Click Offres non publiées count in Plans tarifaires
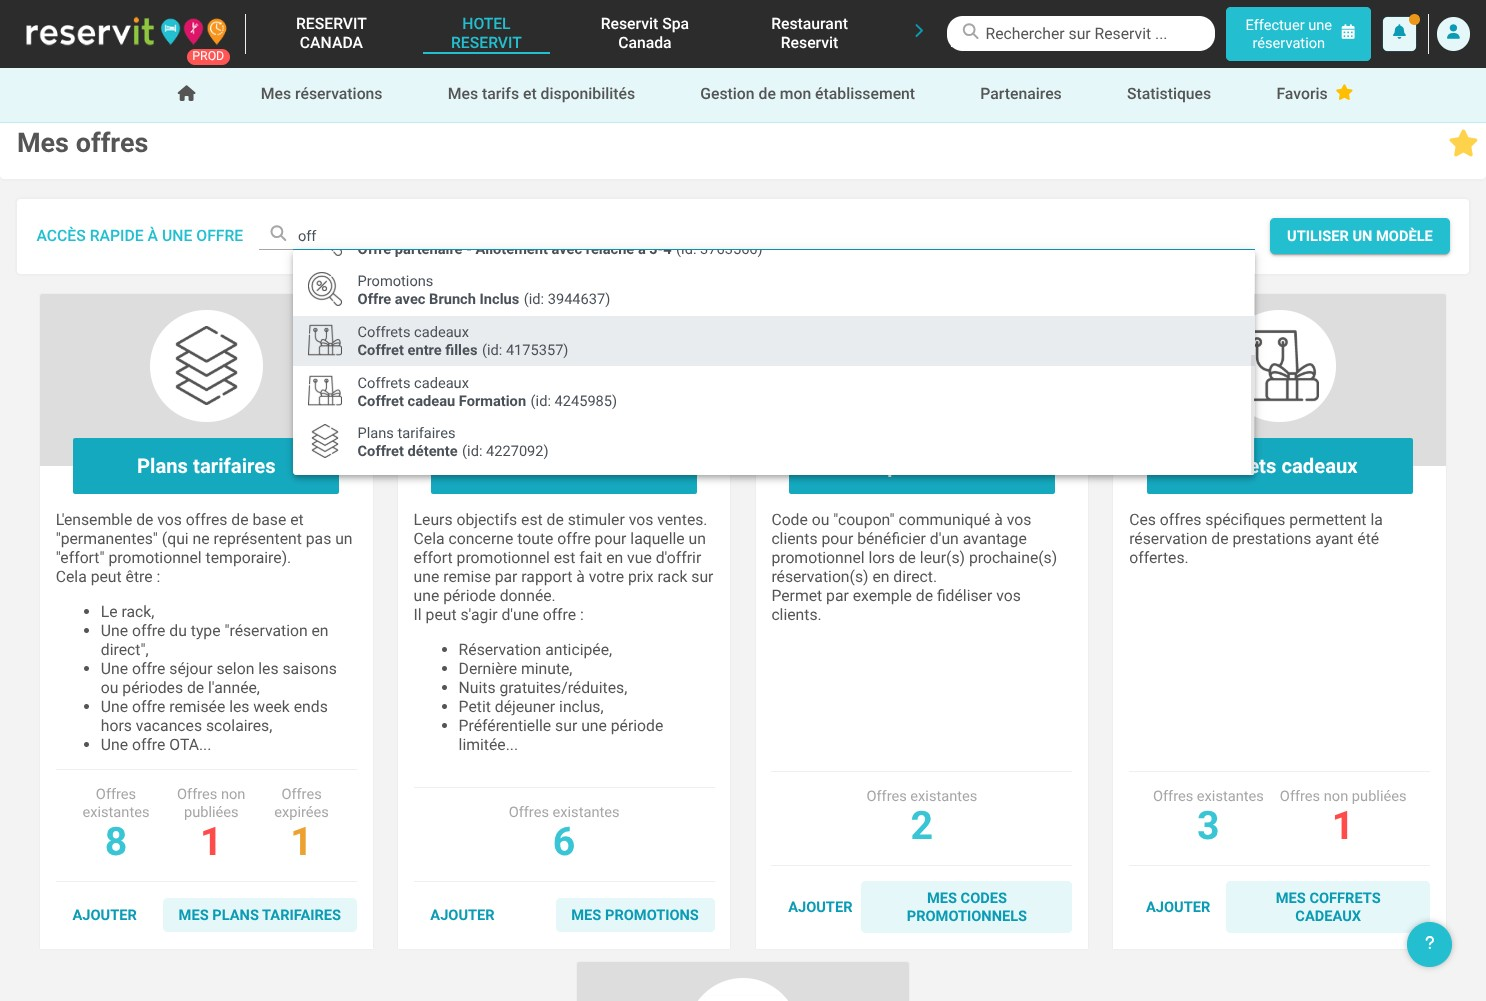 click(210, 842)
